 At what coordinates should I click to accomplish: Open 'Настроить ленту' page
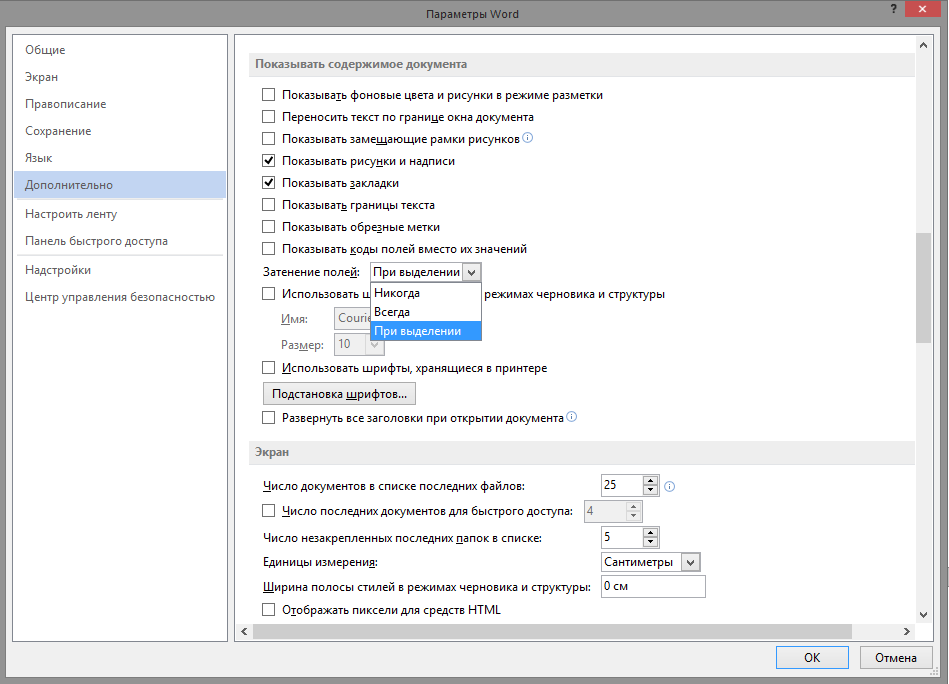120,214
